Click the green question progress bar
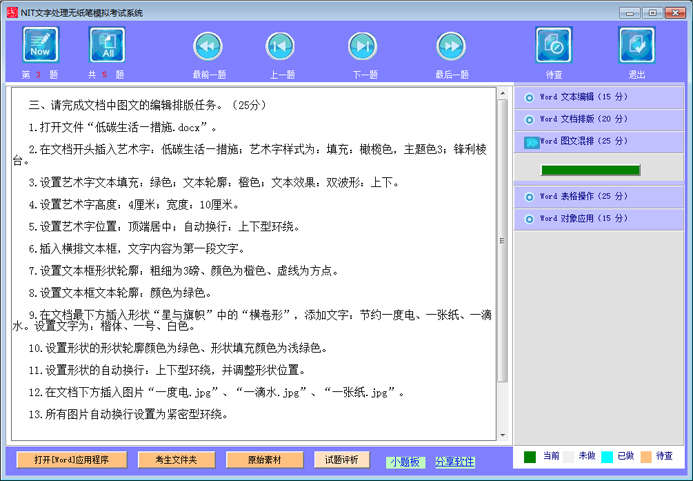 pyautogui.click(x=589, y=170)
